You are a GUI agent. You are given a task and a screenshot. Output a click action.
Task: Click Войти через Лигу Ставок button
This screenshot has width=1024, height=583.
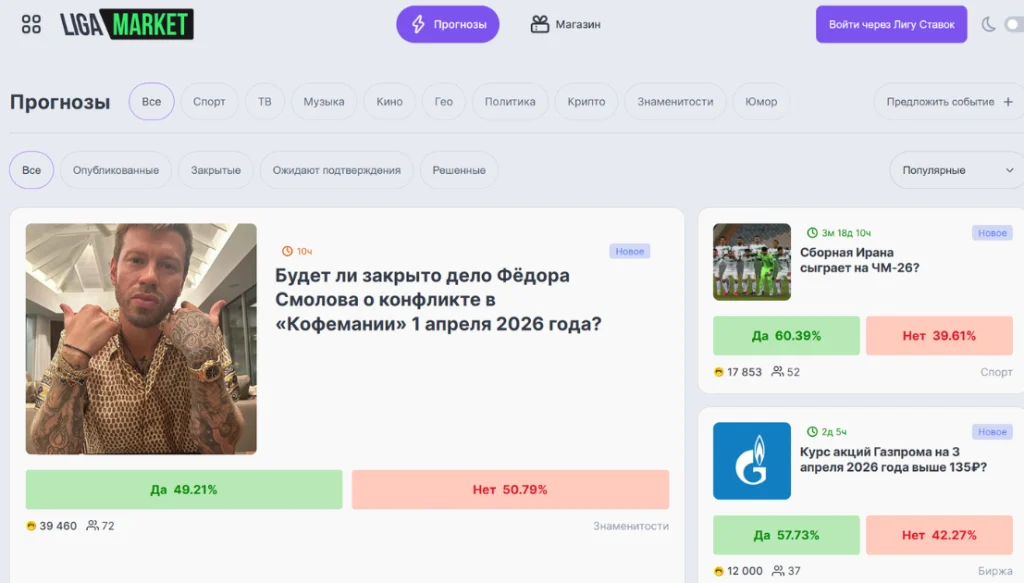[x=891, y=24]
